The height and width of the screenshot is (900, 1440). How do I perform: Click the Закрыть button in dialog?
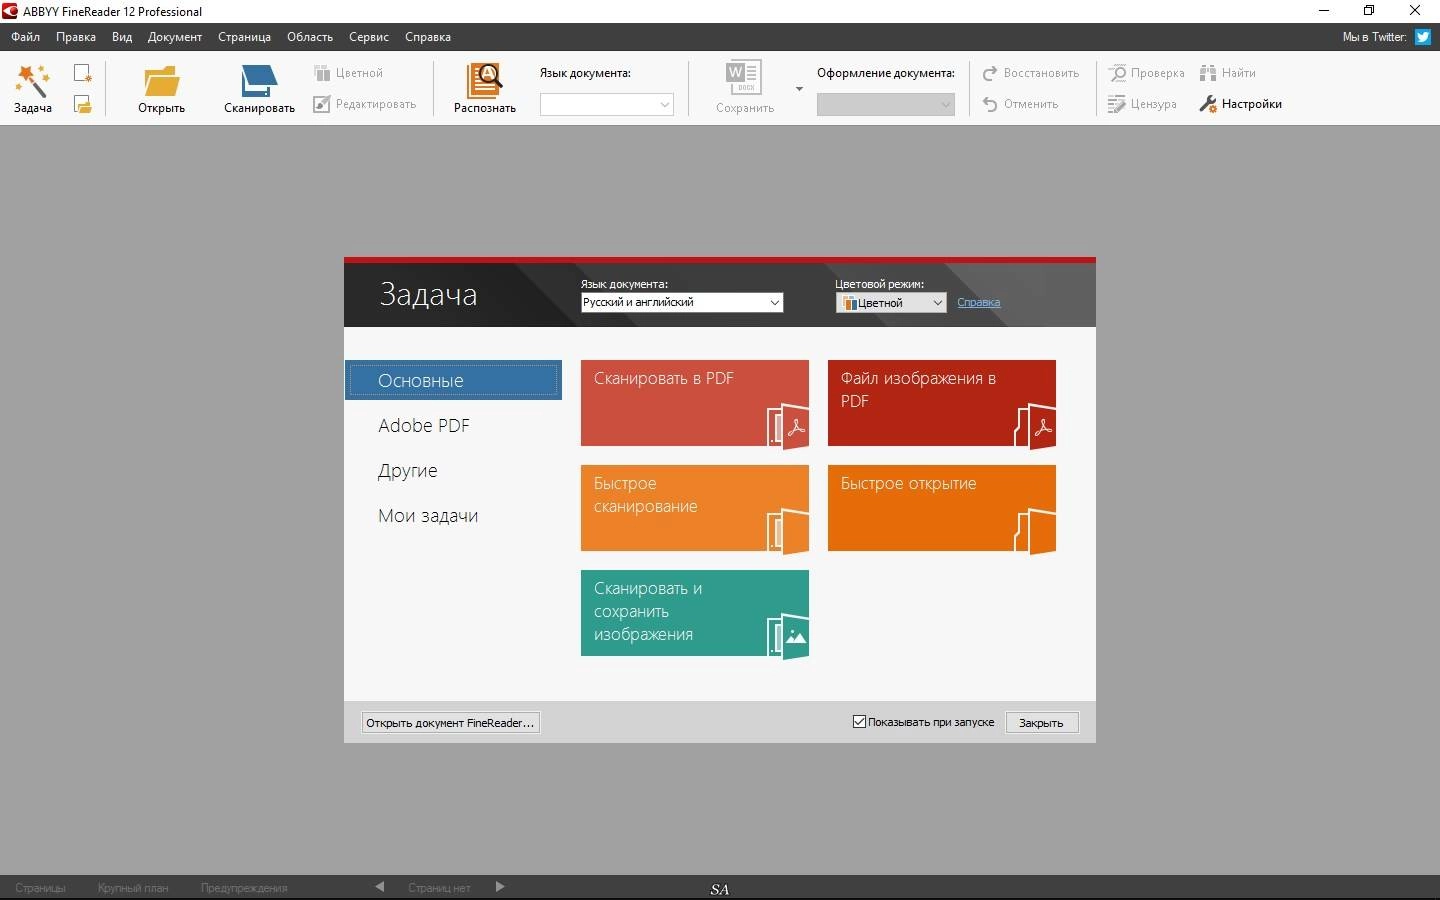[1041, 722]
